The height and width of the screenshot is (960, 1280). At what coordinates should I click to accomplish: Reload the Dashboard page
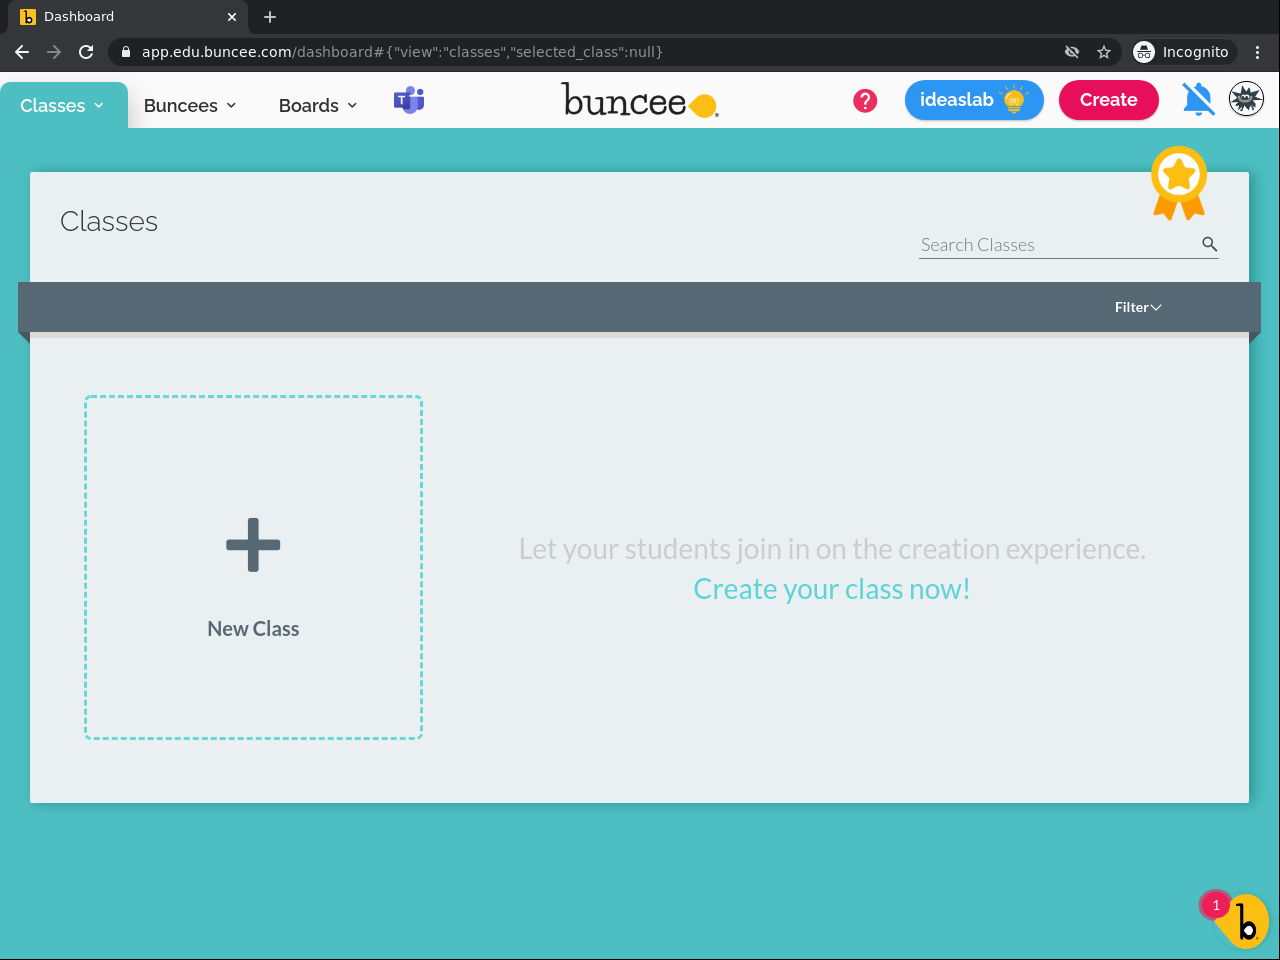pyautogui.click(x=86, y=52)
